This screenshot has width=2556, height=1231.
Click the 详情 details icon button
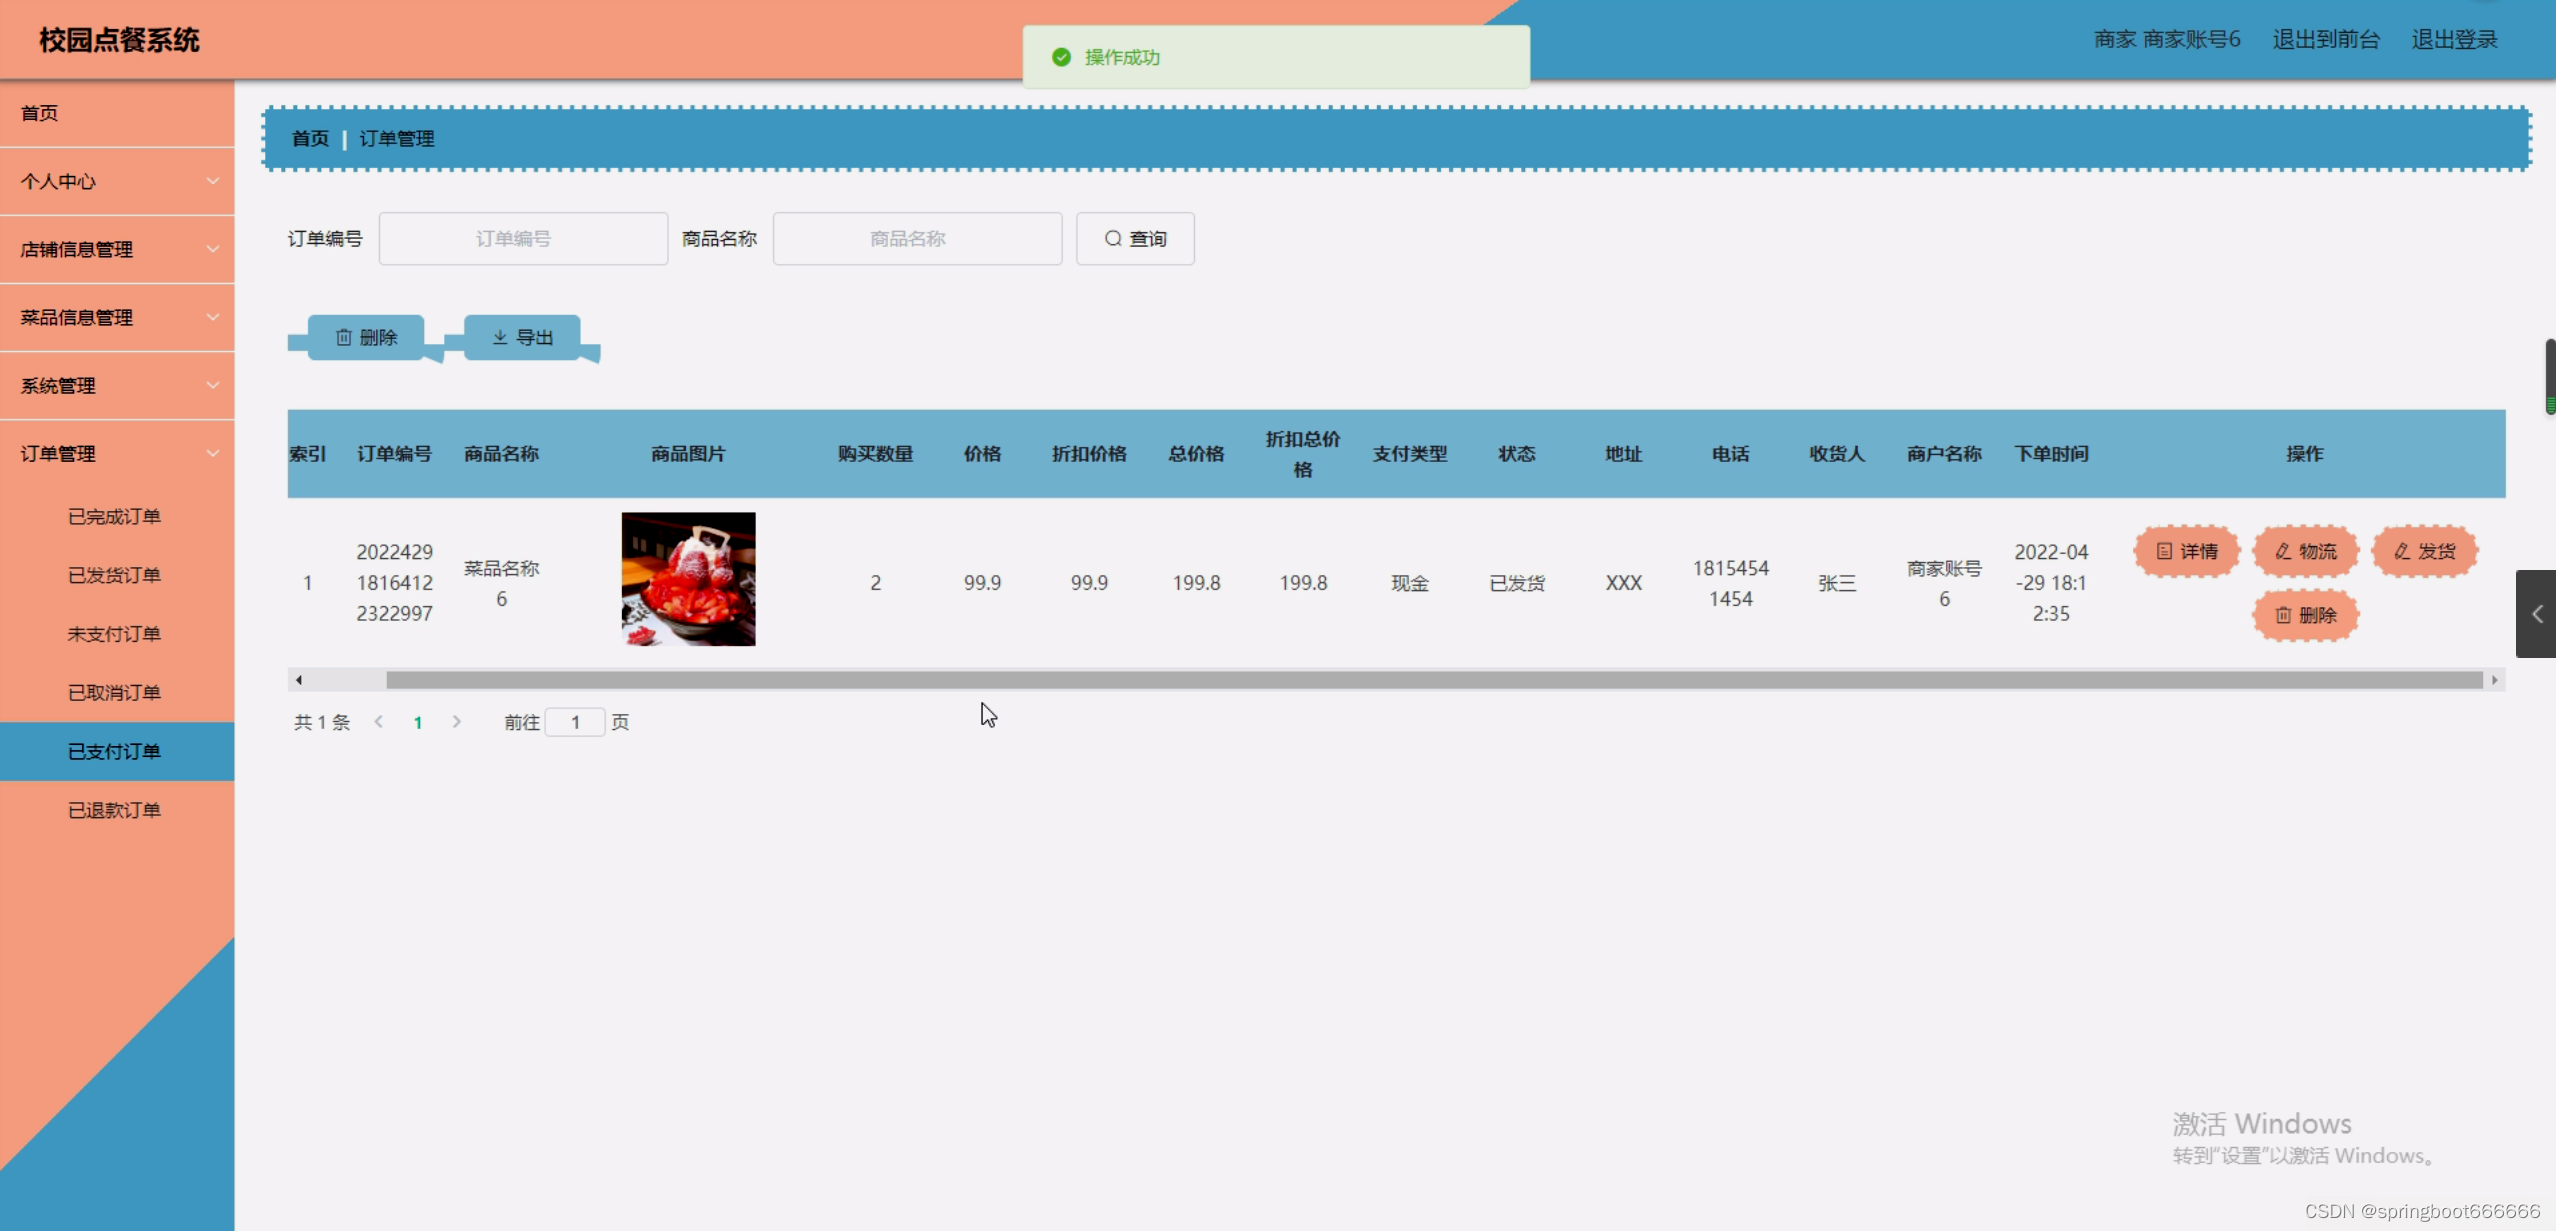[x=2186, y=551]
